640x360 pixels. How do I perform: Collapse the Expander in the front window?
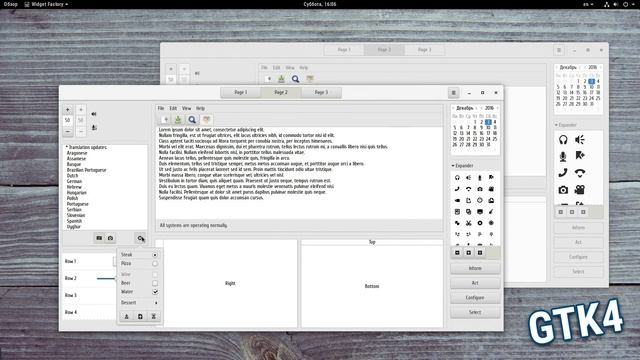(462, 166)
